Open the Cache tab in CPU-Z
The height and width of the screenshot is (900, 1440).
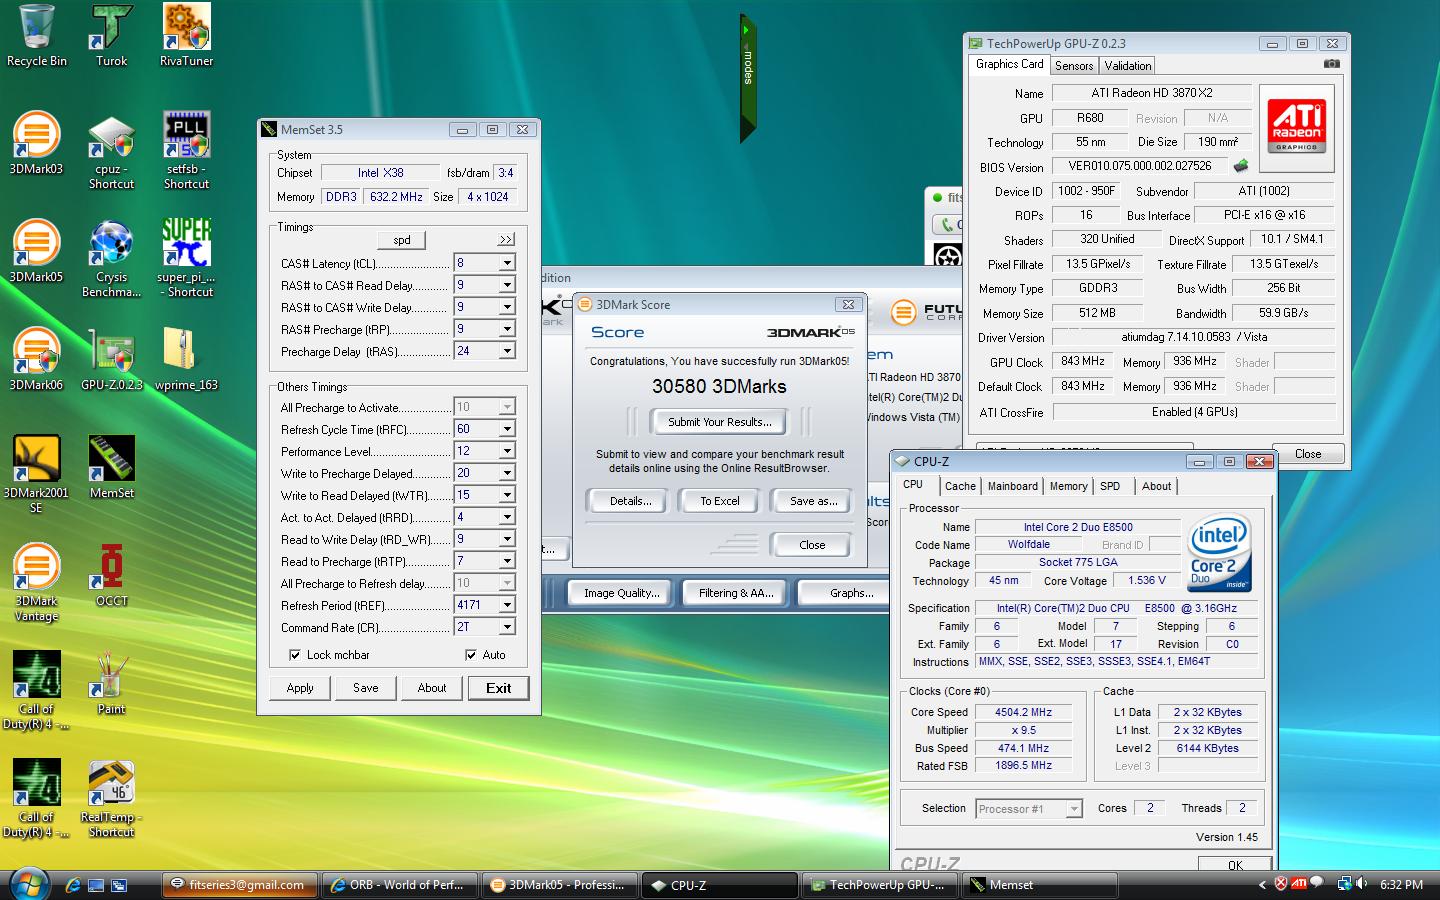960,486
